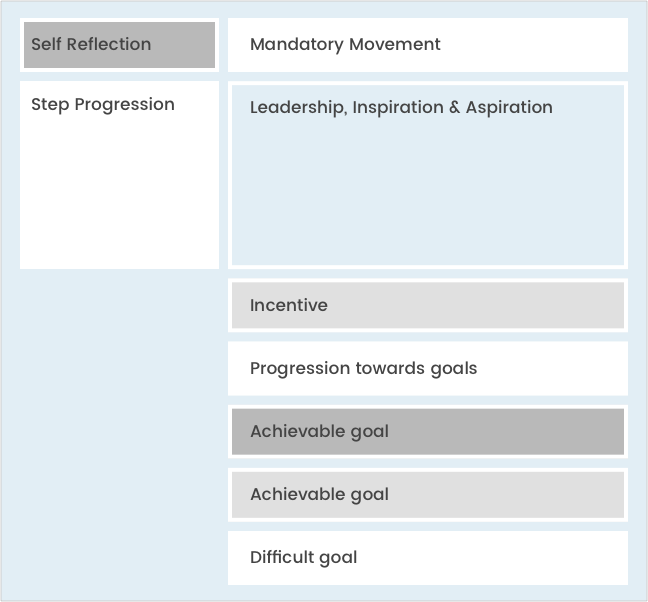Choose the Incentive box
The height and width of the screenshot is (602, 648).
click(x=428, y=305)
